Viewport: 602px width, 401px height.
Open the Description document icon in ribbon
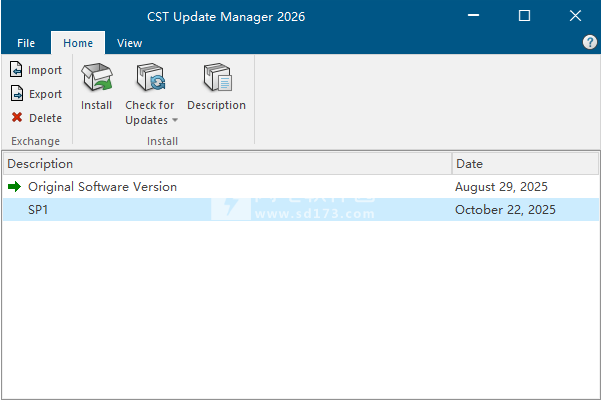[216, 78]
